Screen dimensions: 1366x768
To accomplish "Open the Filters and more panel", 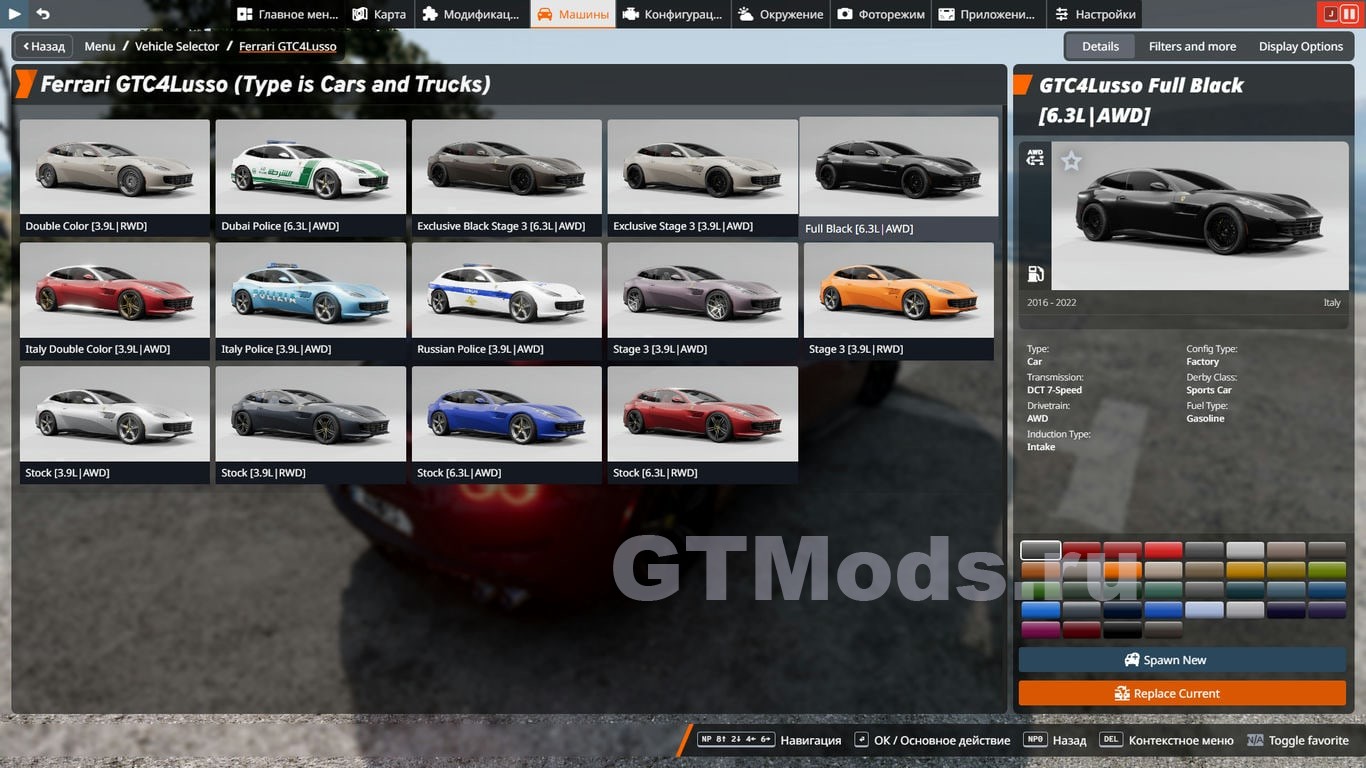I will tap(1192, 46).
